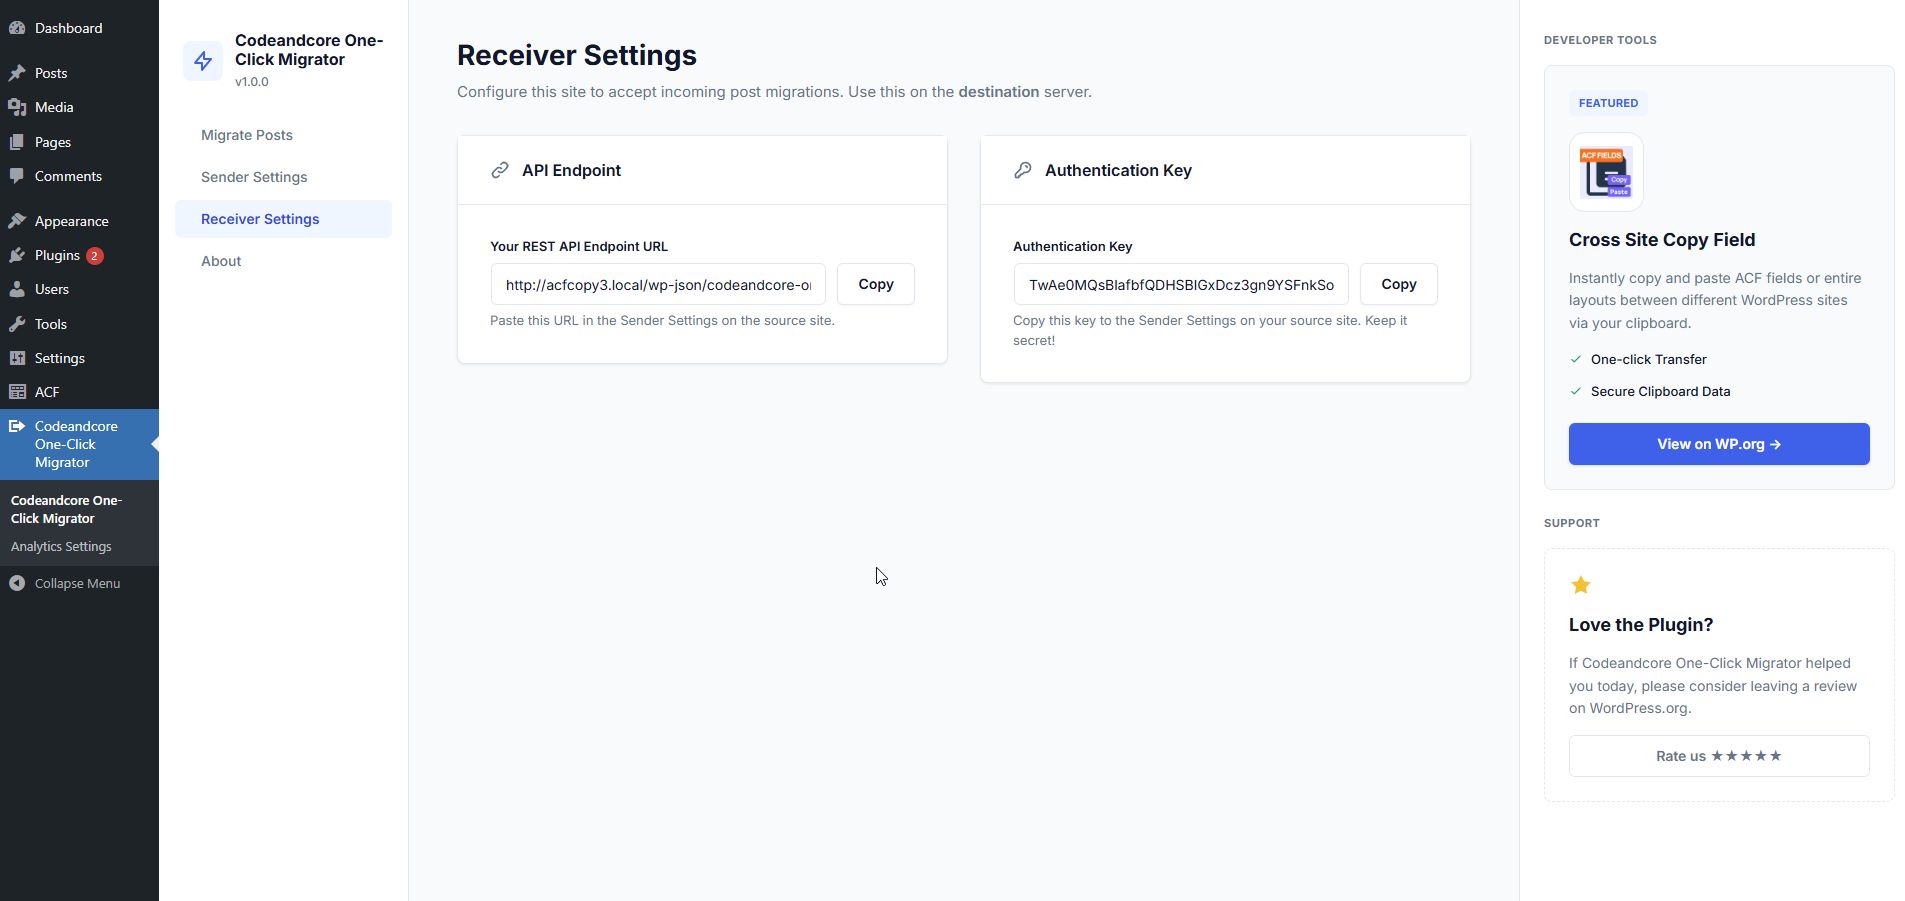Open the Appearance menu

click(x=79, y=221)
